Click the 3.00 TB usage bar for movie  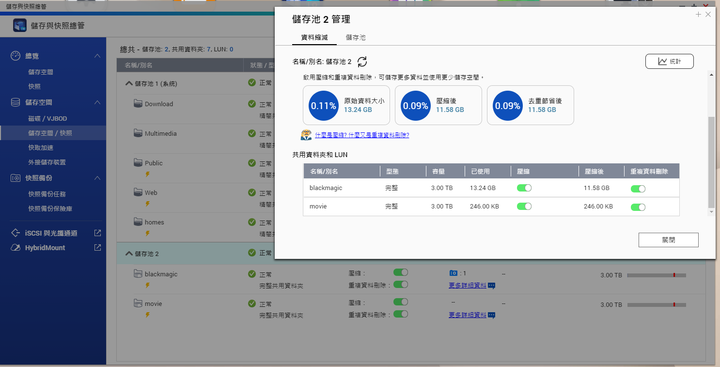[x=657, y=305]
